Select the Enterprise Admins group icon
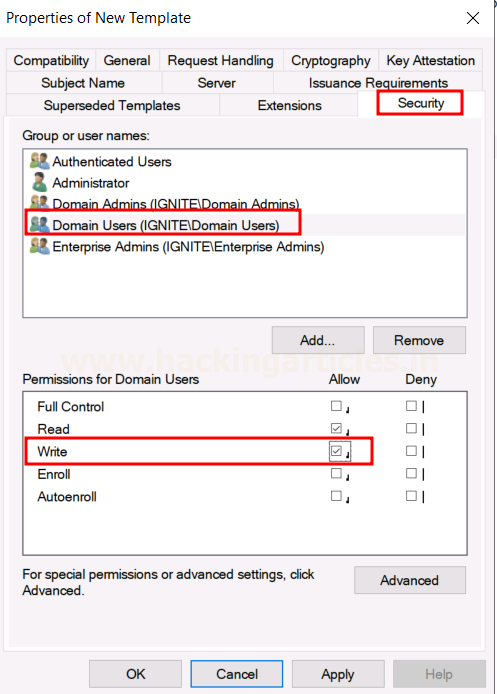This screenshot has height=694, width=497. coord(39,246)
